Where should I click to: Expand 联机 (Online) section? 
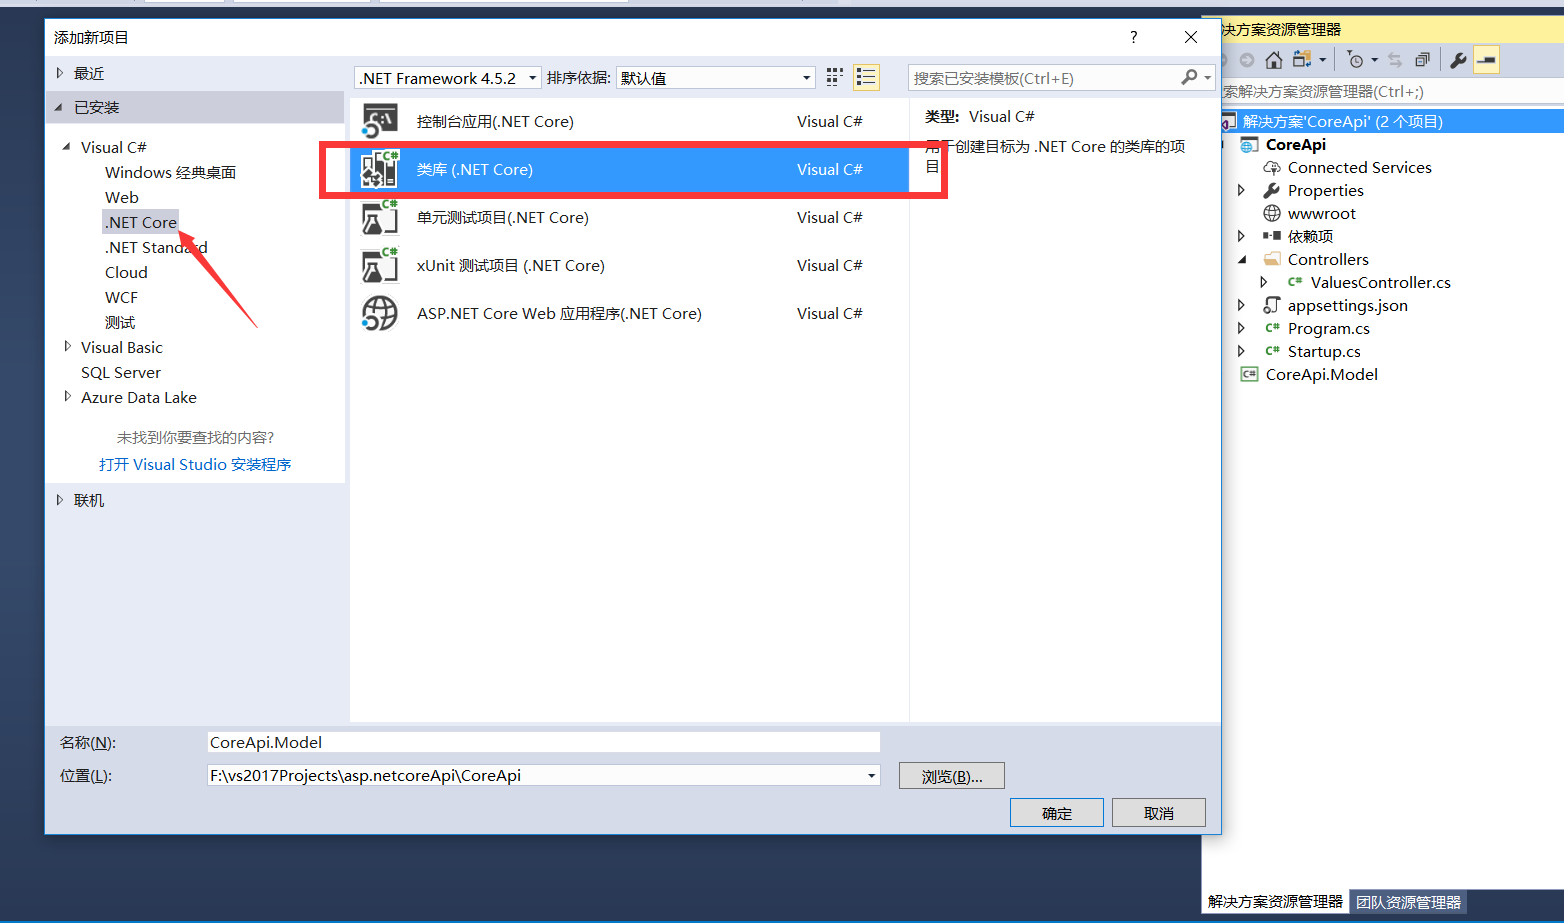pos(60,500)
